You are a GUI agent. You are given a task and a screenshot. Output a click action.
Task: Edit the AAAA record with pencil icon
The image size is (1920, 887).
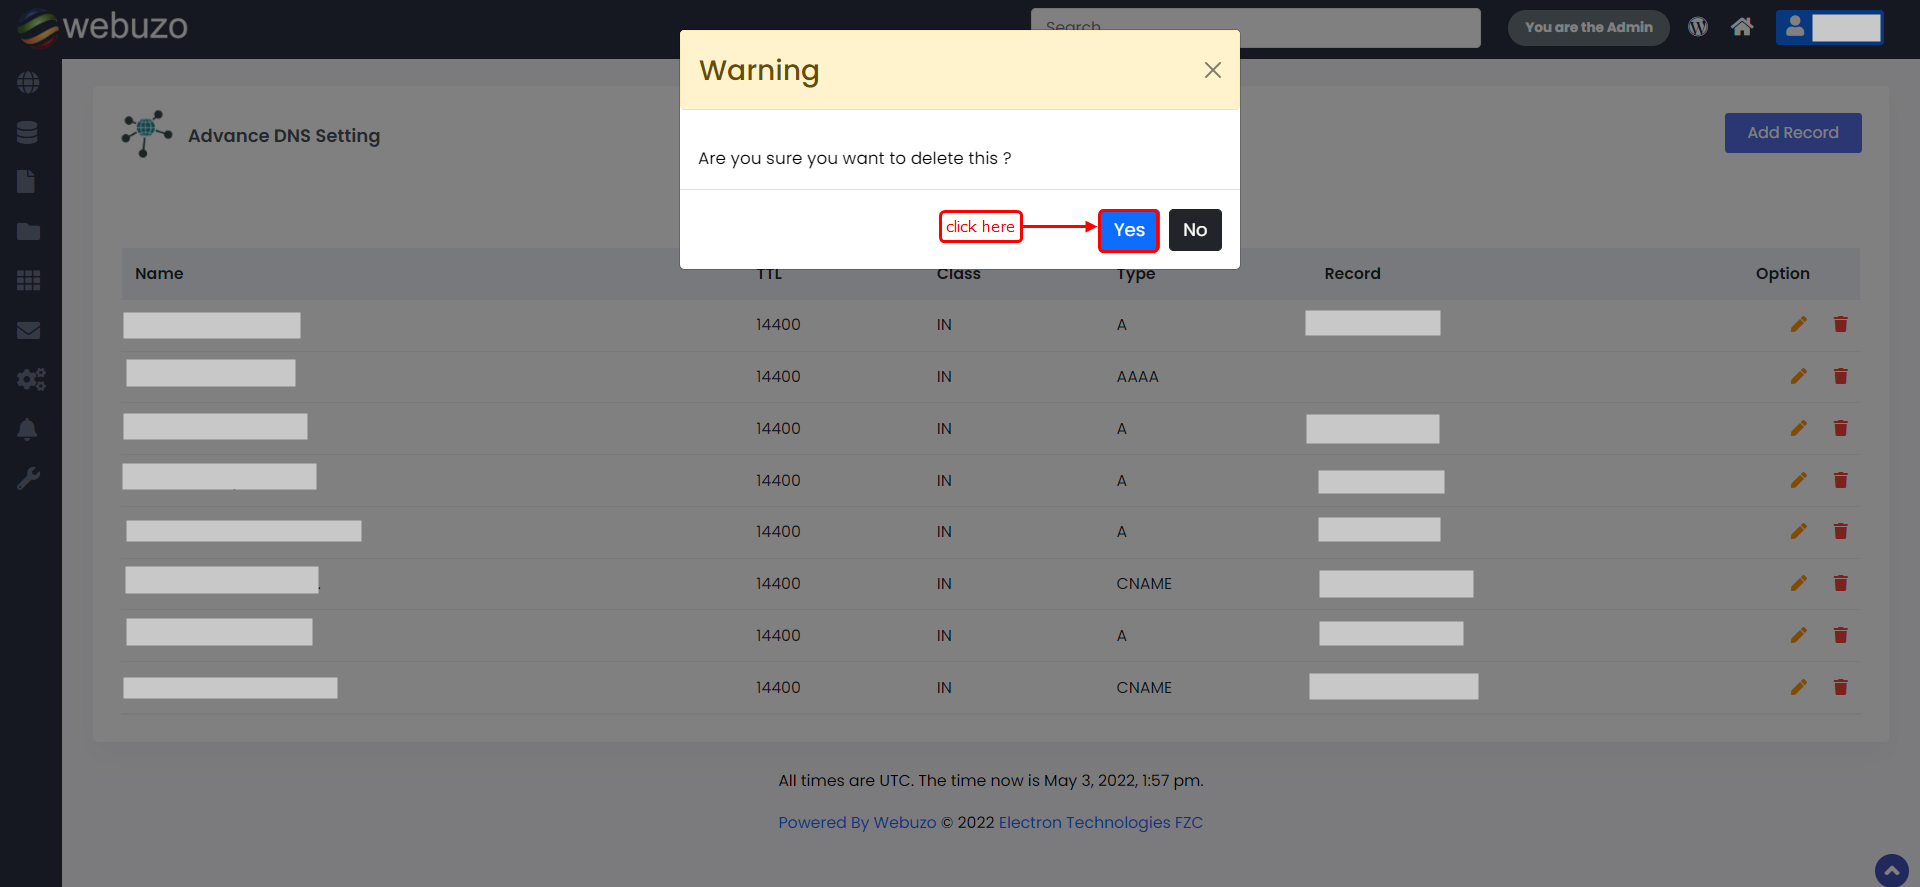tap(1798, 376)
